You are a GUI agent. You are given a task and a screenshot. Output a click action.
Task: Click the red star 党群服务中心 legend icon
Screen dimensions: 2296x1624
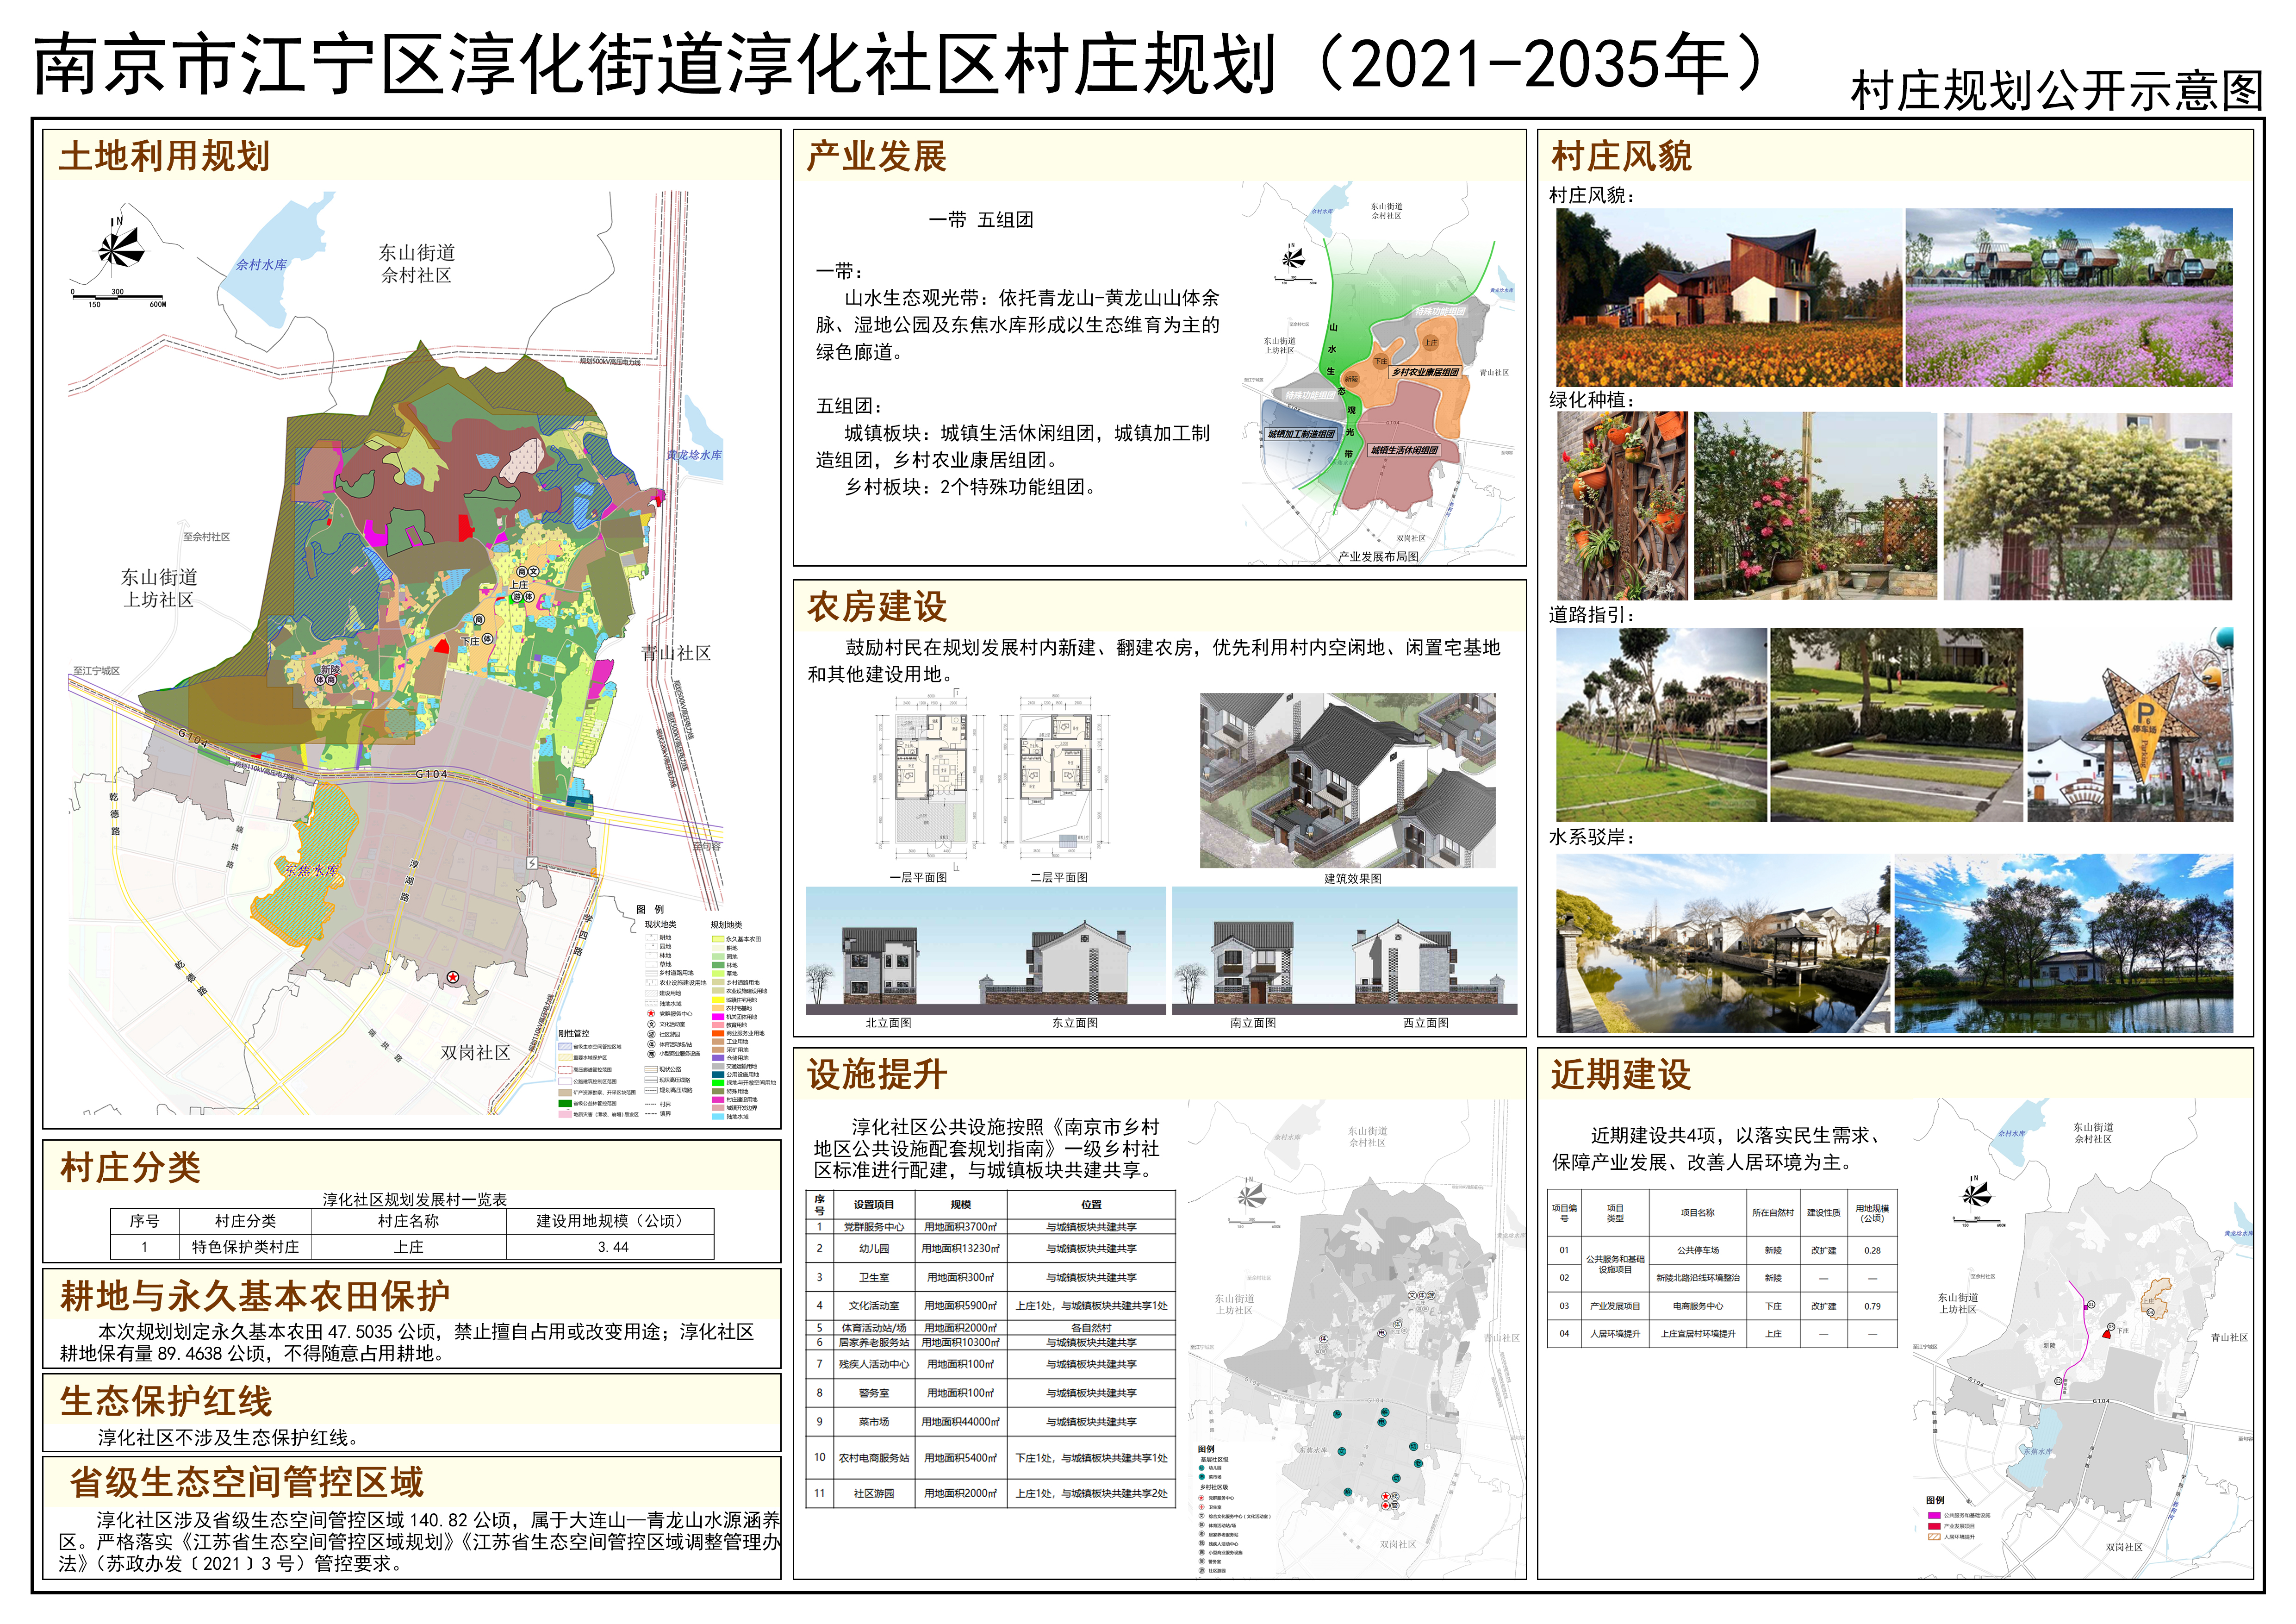pyautogui.click(x=651, y=1013)
